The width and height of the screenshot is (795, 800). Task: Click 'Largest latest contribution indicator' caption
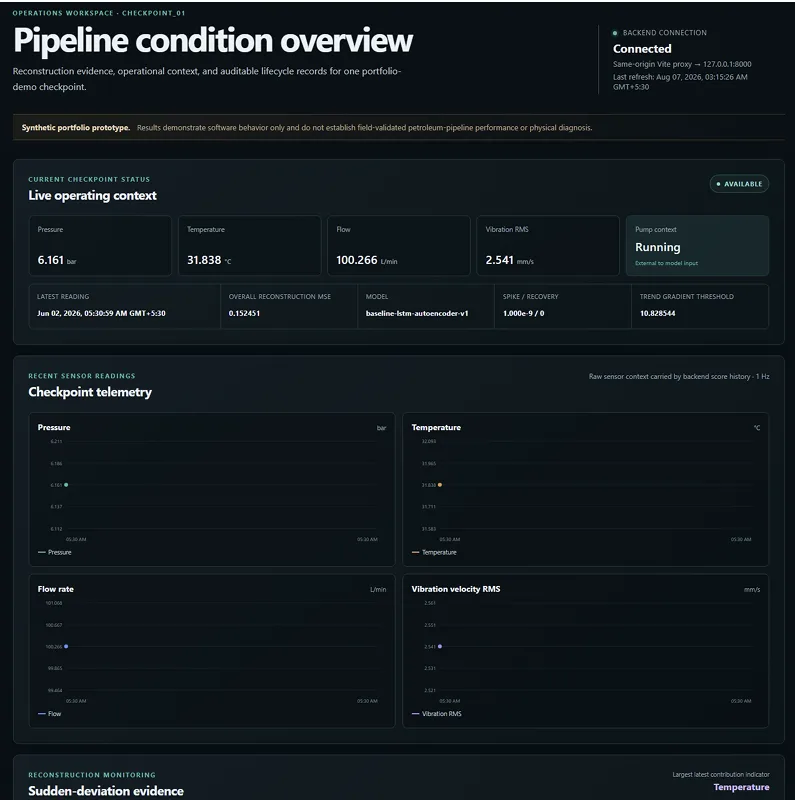tap(721, 774)
